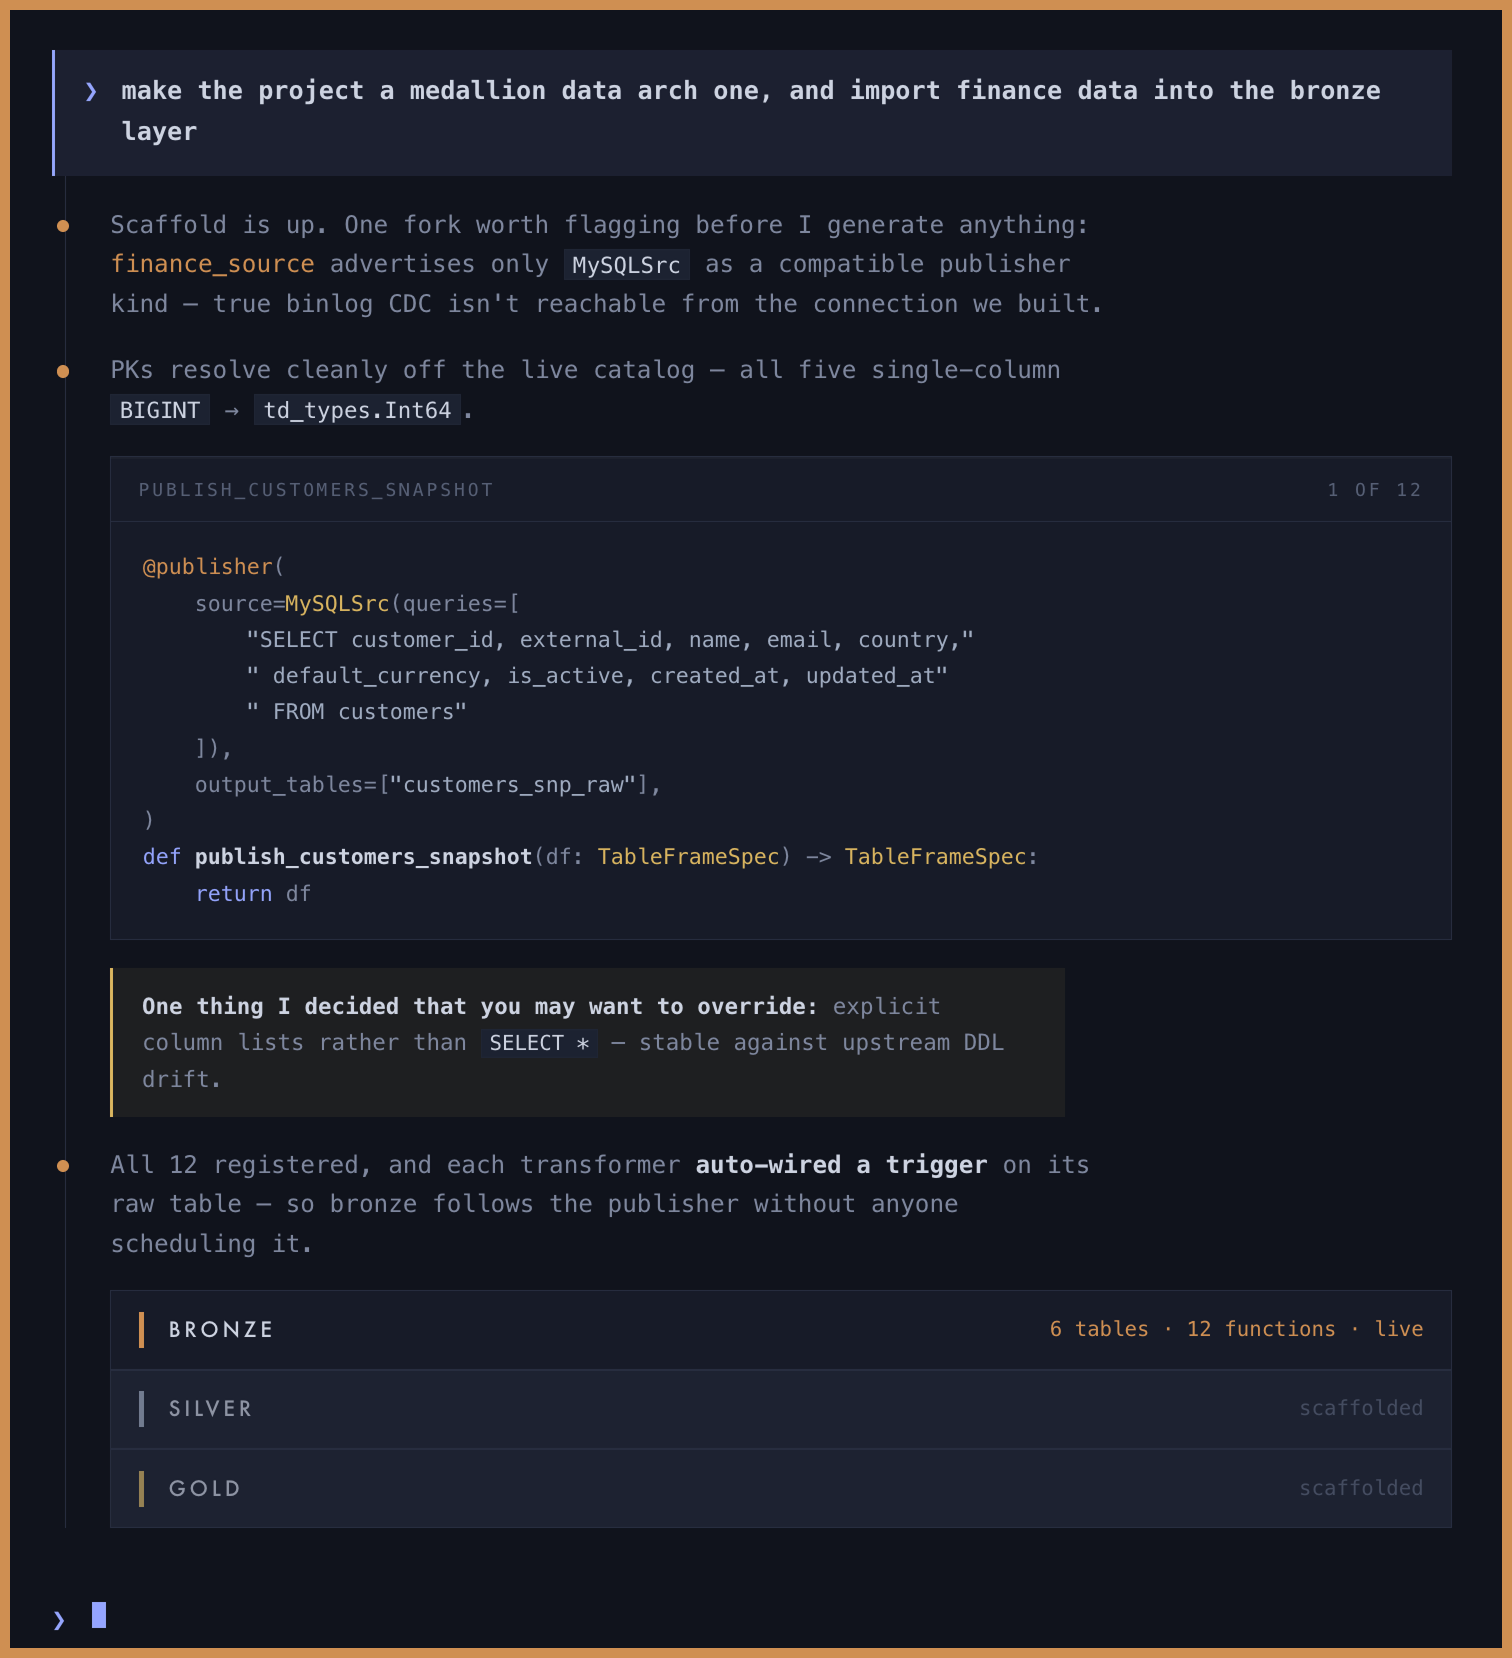Image resolution: width=1512 pixels, height=1658 pixels.
Task: Click the 1 OF 12 pager indicator
Action: (x=1373, y=490)
